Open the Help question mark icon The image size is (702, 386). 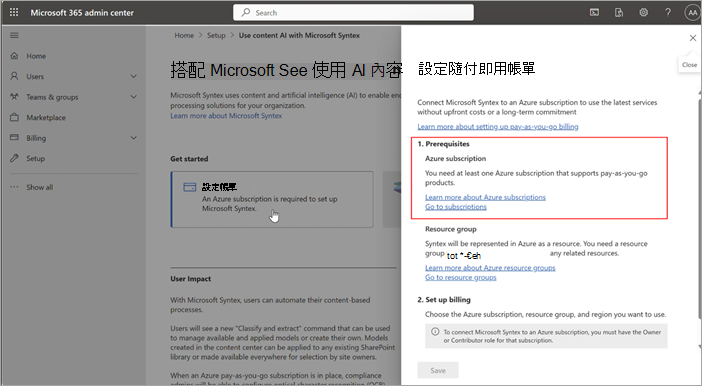tap(668, 13)
